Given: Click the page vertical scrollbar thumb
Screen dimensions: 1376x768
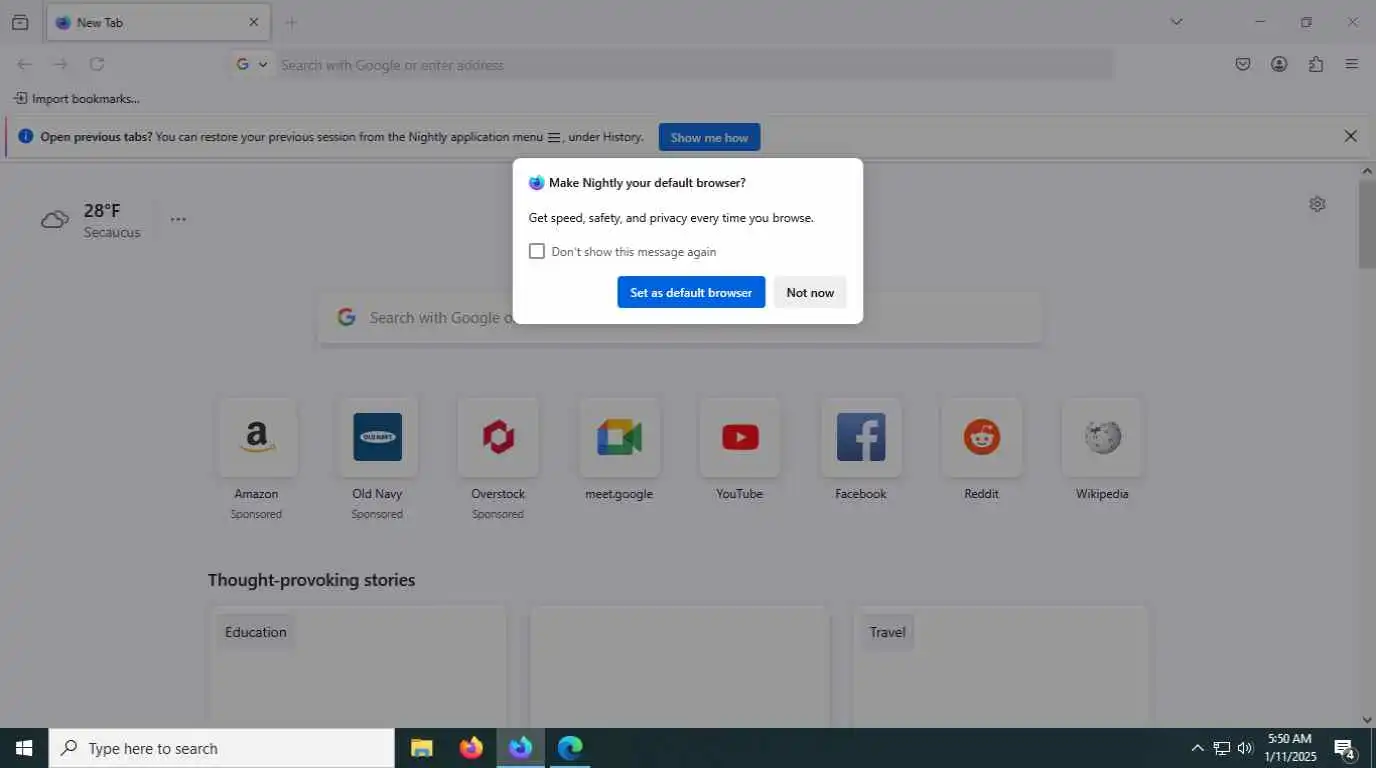Looking at the screenshot, I should [1367, 224].
